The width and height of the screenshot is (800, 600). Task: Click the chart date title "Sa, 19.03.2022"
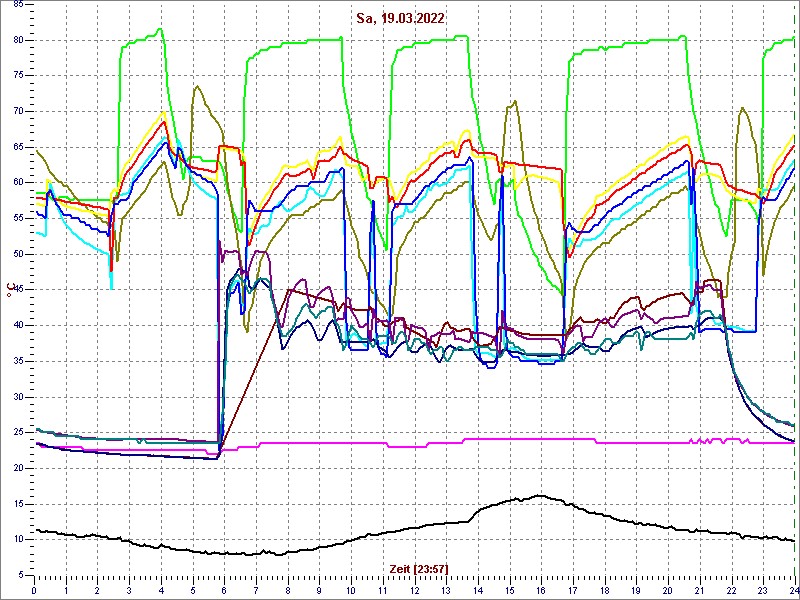pyautogui.click(x=399, y=19)
